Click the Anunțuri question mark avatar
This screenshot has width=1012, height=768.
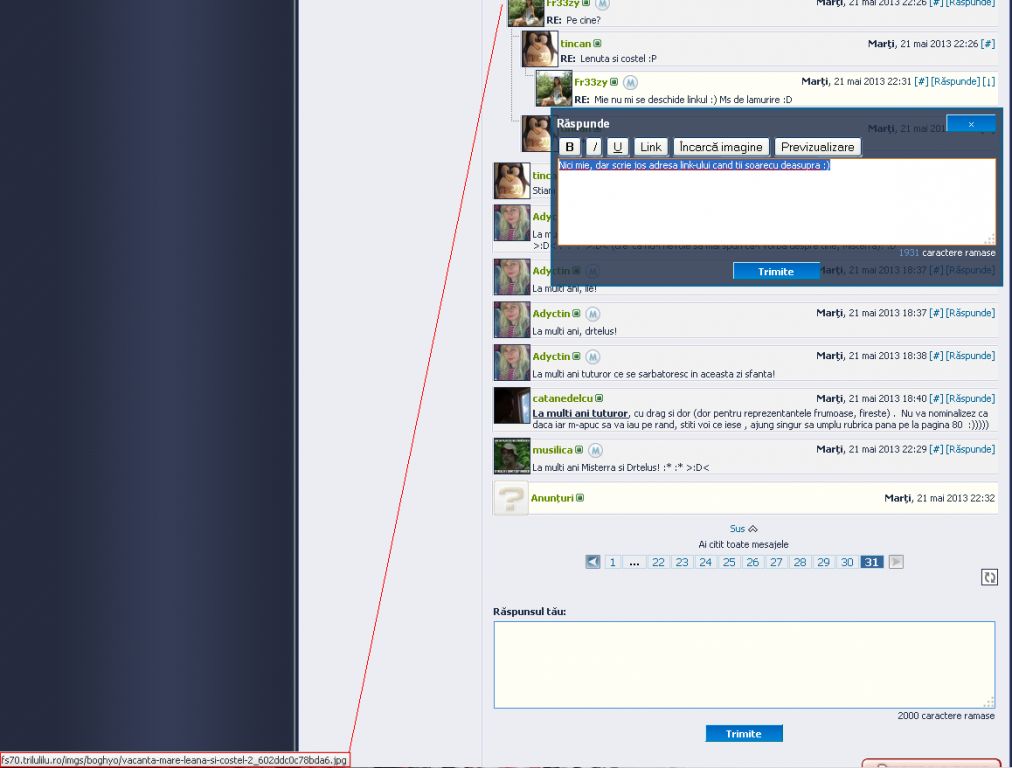tap(511, 499)
